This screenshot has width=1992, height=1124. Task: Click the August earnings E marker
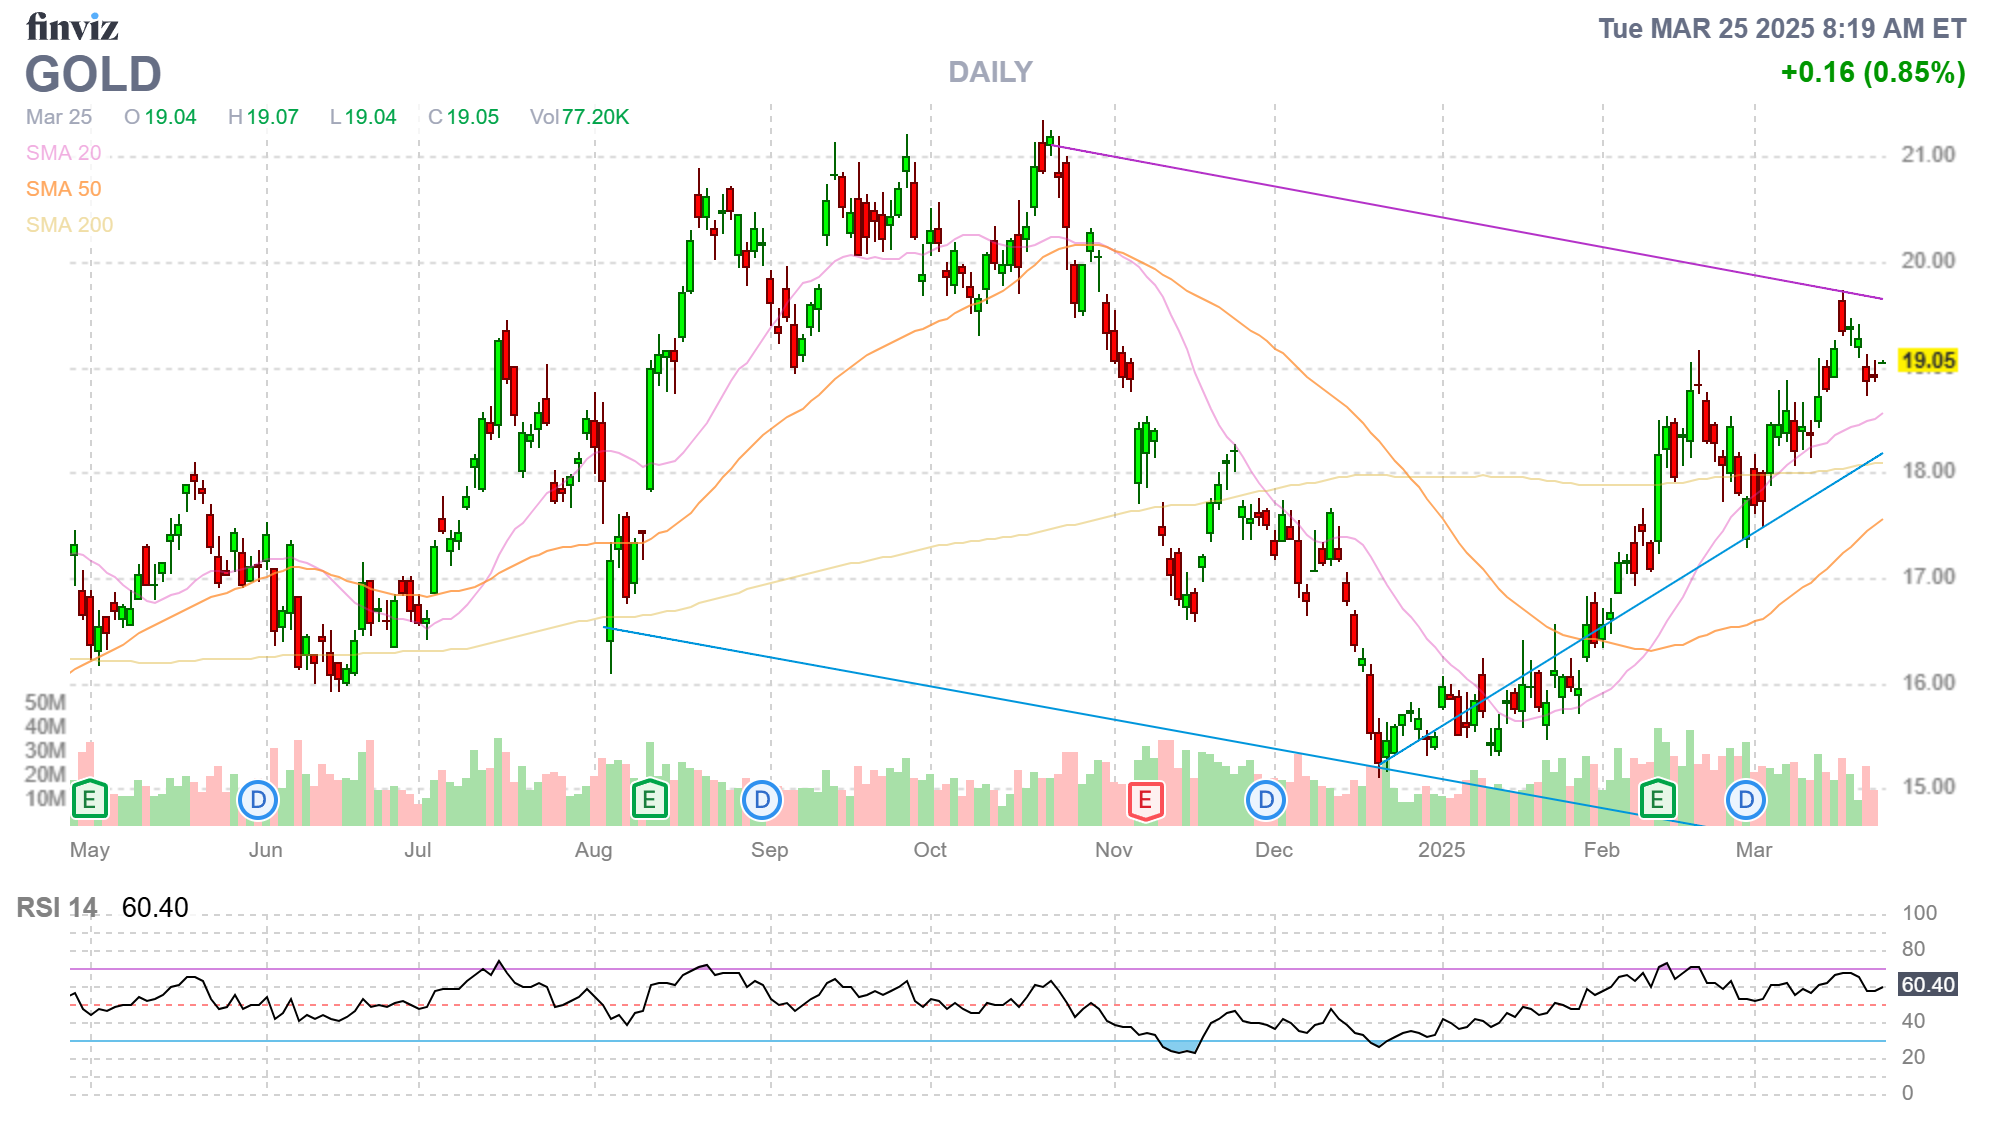coord(649,799)
